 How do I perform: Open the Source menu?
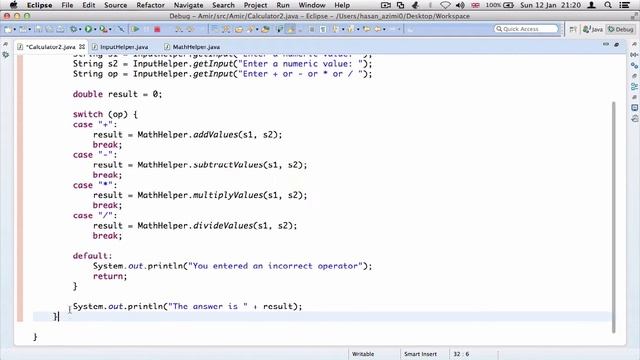point(116,5)
